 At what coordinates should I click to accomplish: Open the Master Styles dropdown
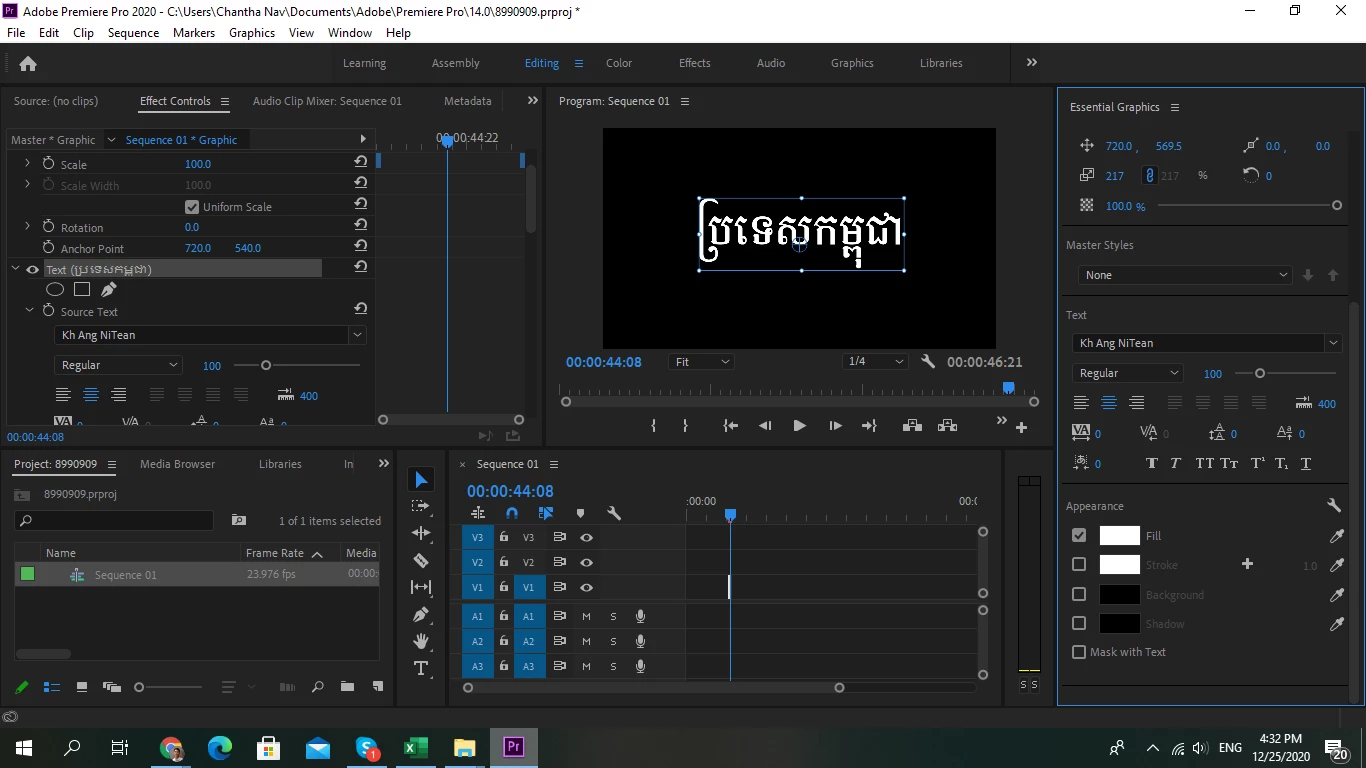(1185, 275)
